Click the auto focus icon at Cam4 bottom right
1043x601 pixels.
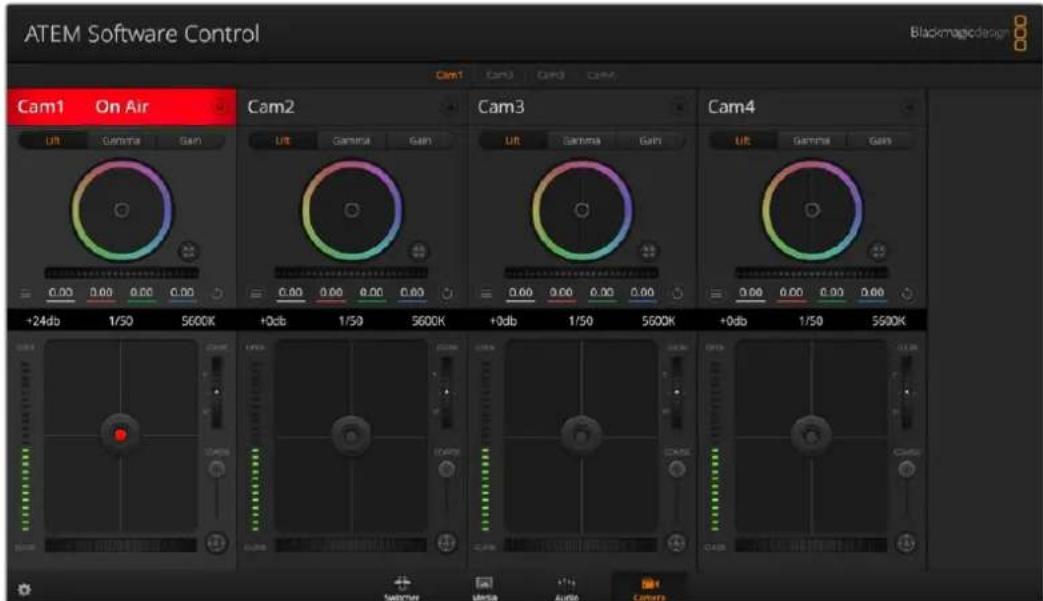pyautogui.click(x=907, y=542)
